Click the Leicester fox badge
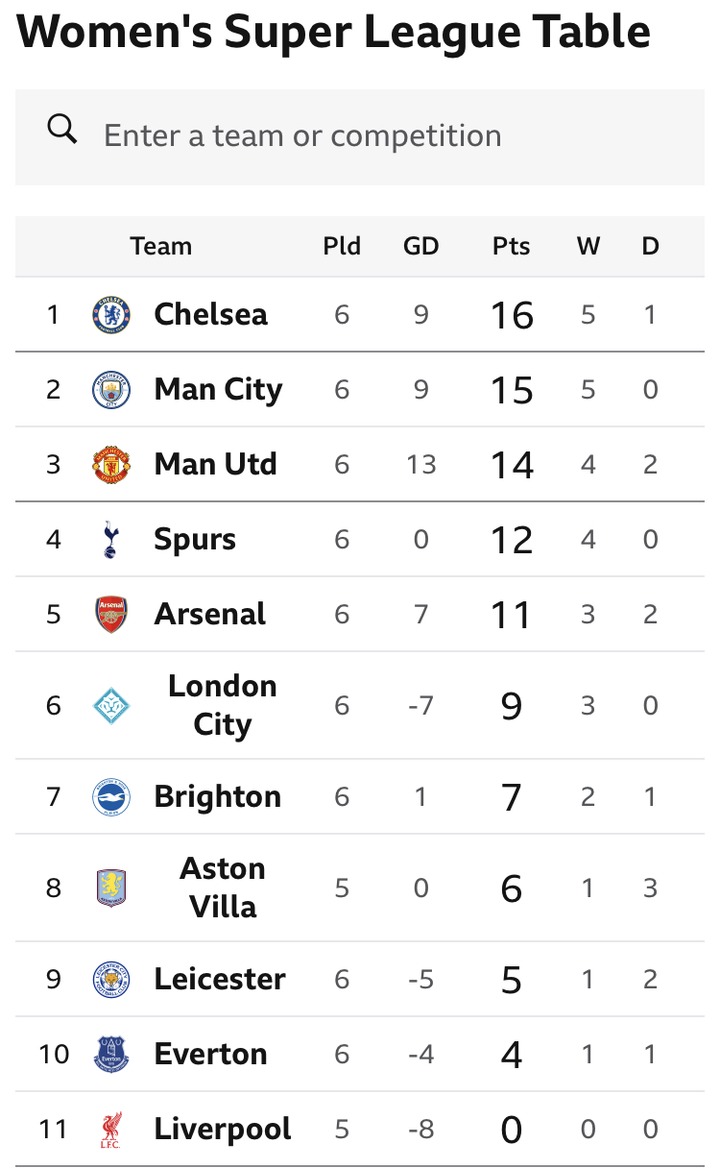720x1168 pixels. (111, 979)
